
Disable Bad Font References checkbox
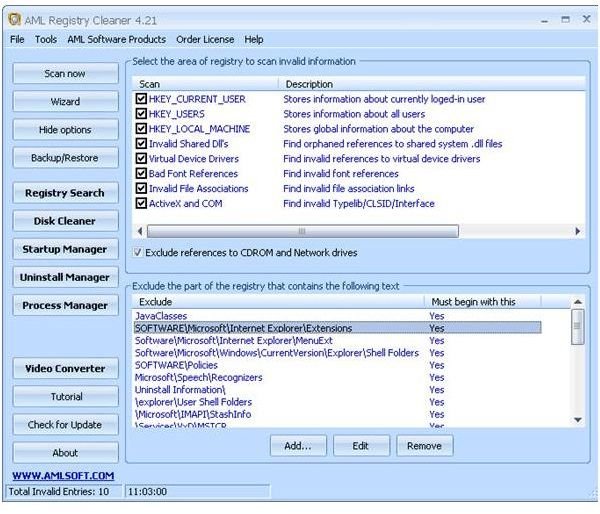click(x=141, y=173)
